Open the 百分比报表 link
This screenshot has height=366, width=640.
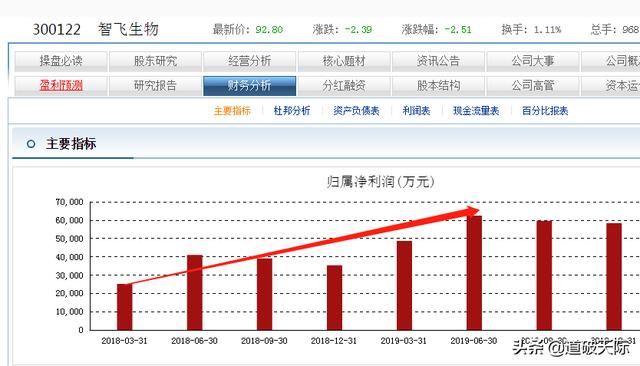click(545, 111)
